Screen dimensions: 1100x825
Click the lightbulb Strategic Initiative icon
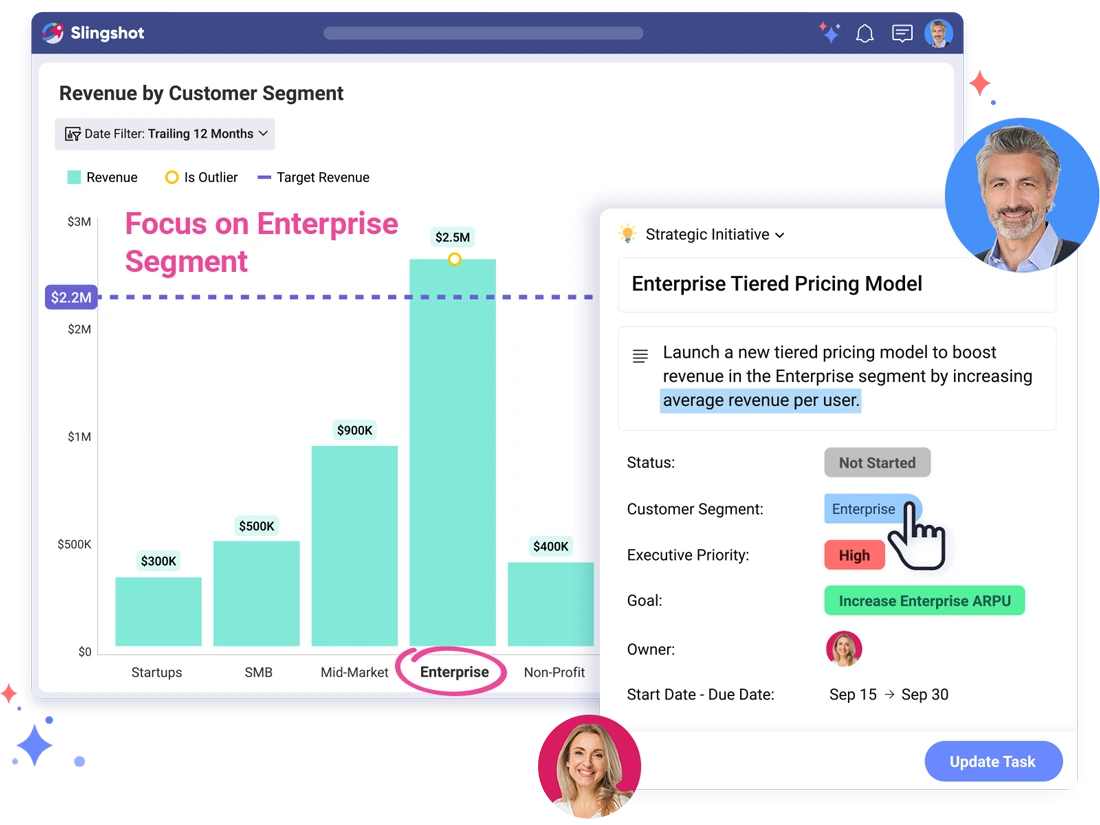627,234
